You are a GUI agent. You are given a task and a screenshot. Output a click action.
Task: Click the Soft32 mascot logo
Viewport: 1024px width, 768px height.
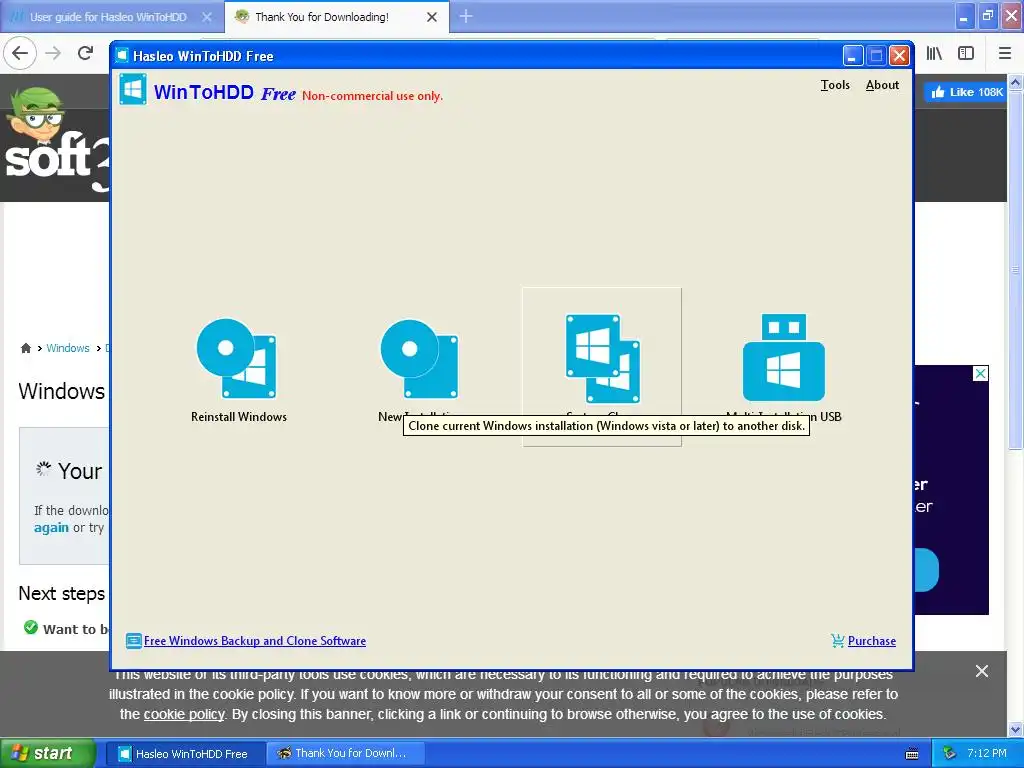tap(36, 118)
